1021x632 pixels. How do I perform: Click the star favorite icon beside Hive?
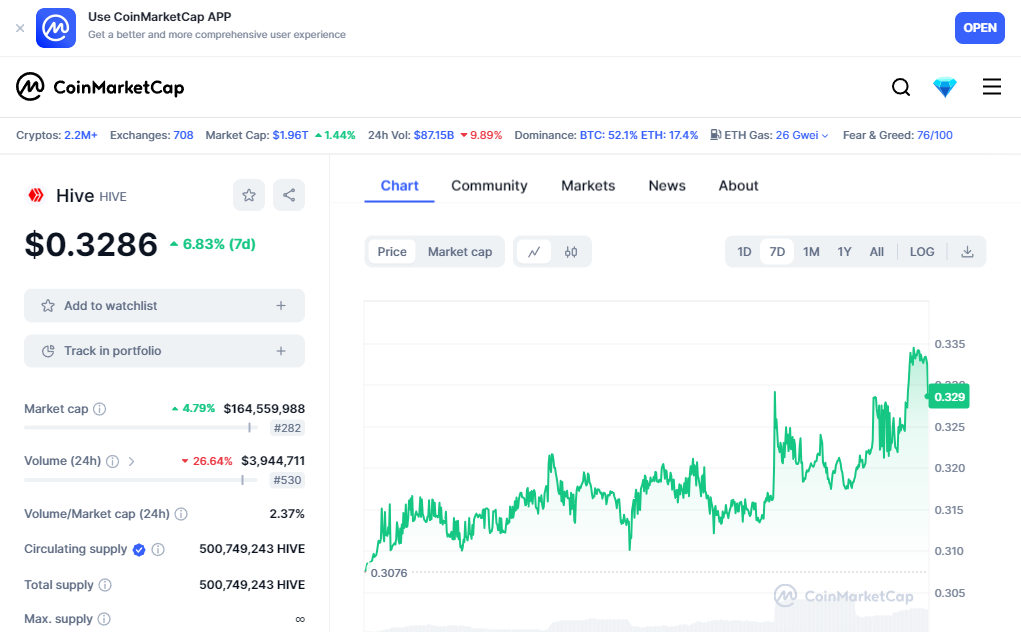point(249,195)
